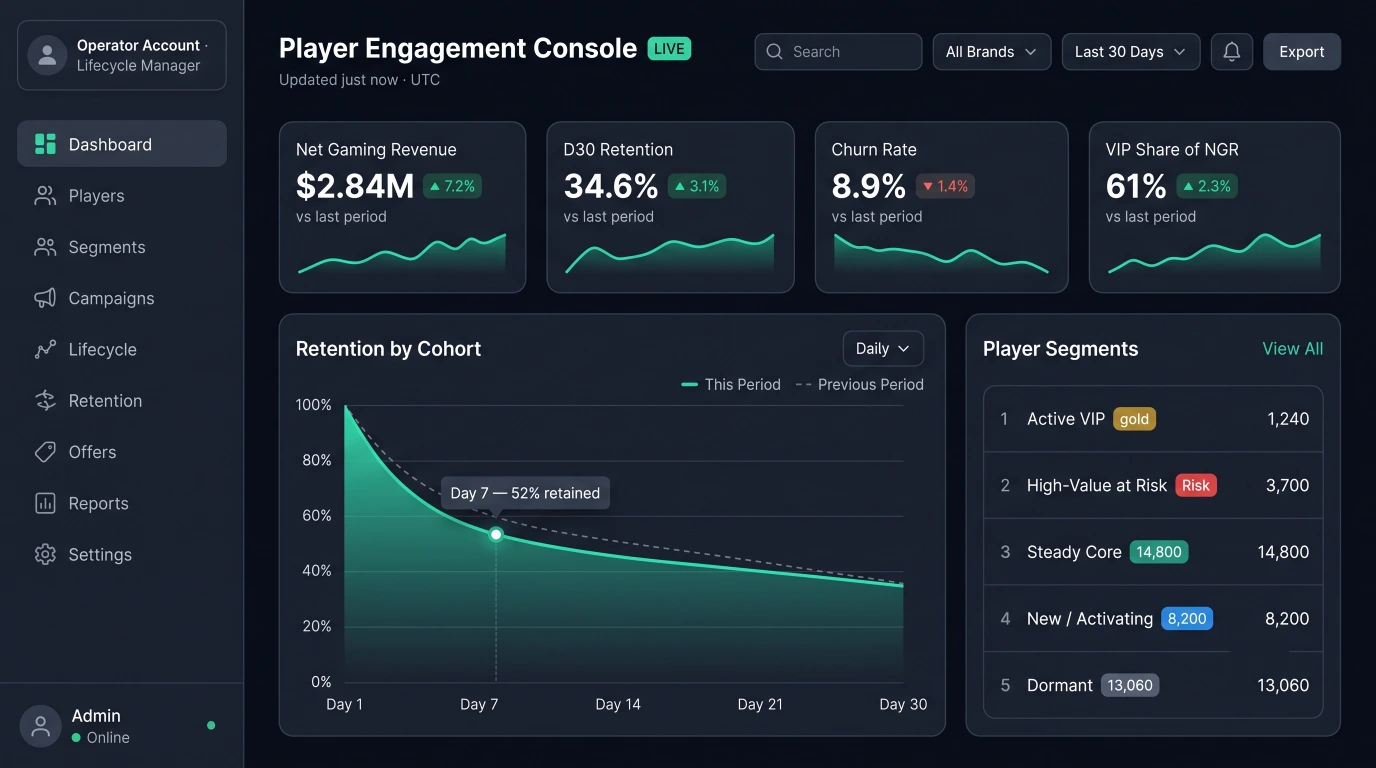Viewport: 1376px width, 768px height.
Task: Click the gray 13,060 tag on Dormant
Action: point(1130,685)
